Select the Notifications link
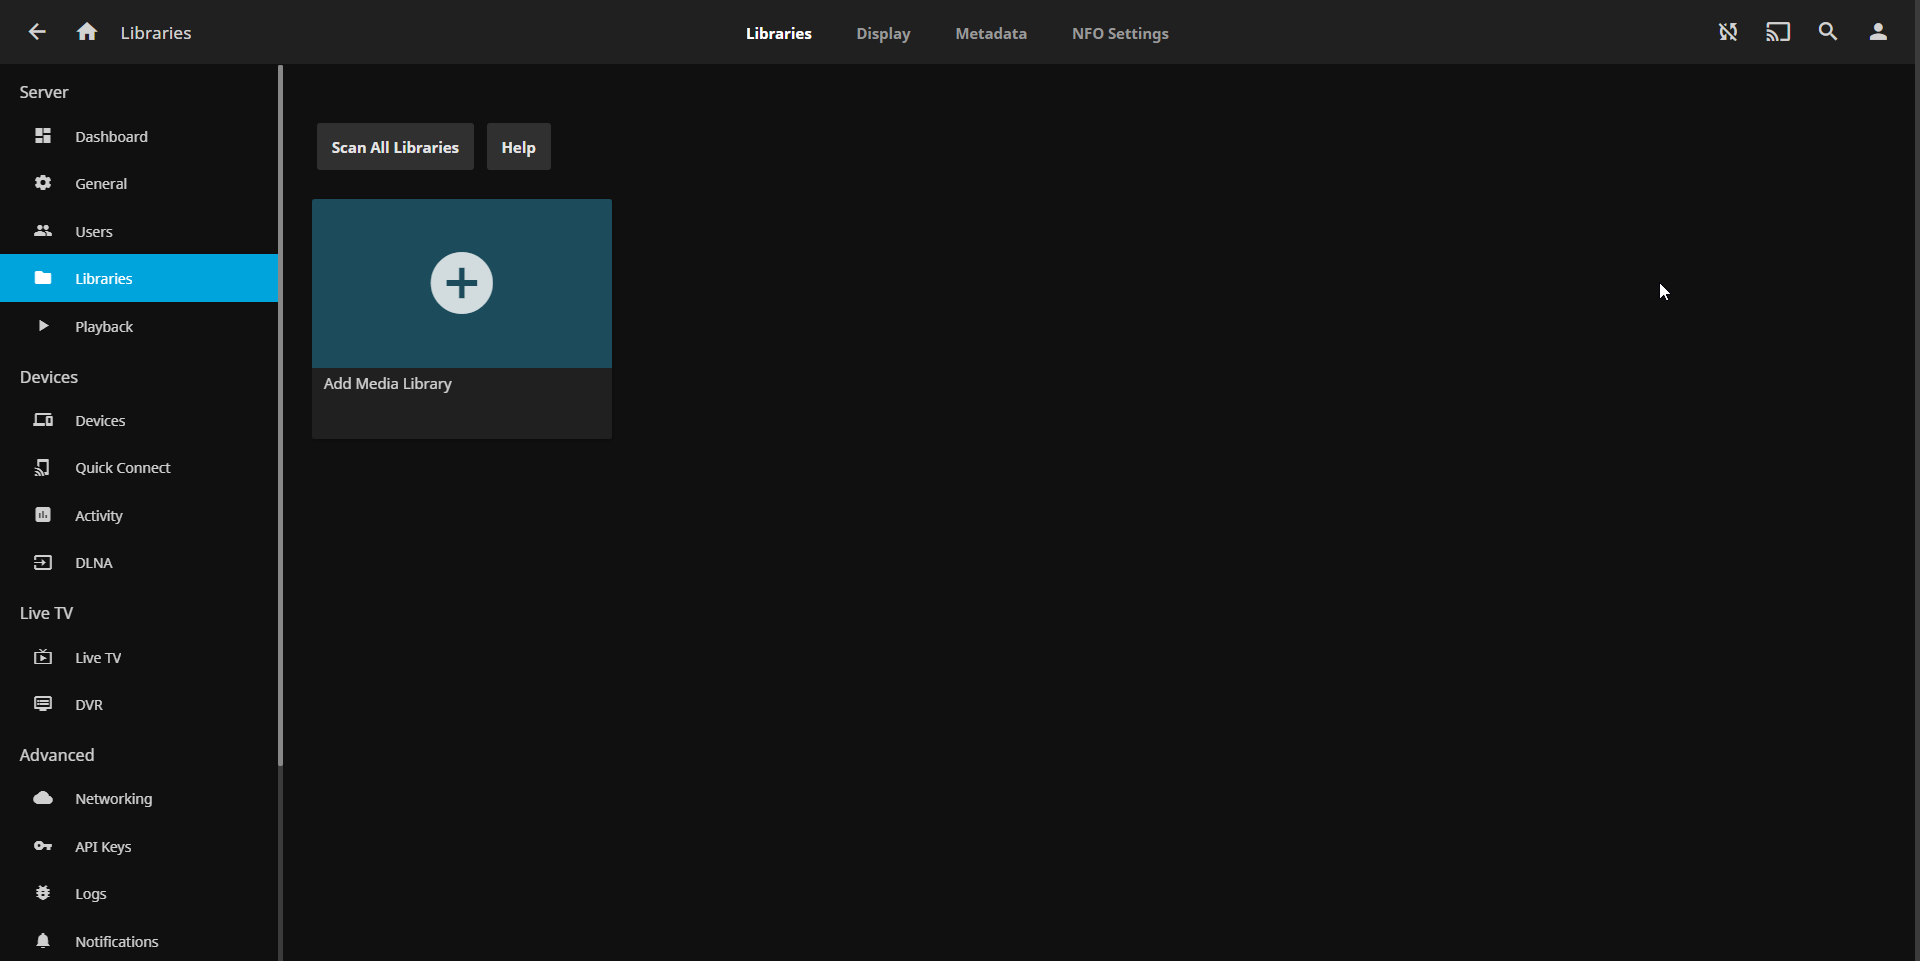The height and width of the screenshot is (961, 1920). (139, 941)
